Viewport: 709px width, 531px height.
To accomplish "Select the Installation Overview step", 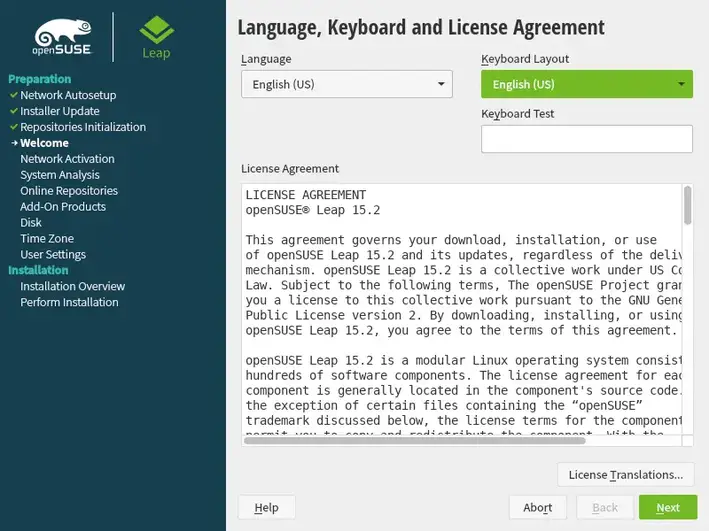I will click(x=72, y=286).
